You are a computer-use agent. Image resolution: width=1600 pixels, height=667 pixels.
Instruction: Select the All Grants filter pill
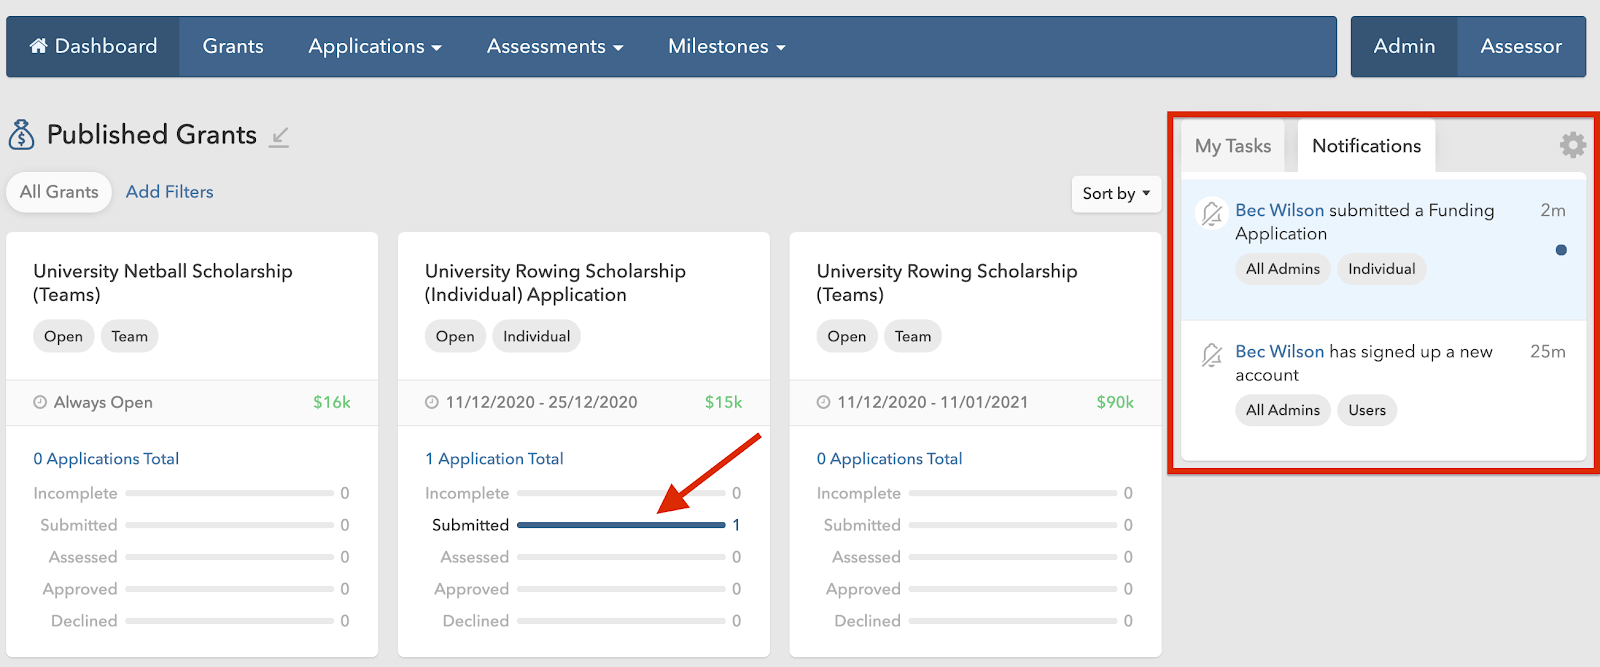[59, 192]
